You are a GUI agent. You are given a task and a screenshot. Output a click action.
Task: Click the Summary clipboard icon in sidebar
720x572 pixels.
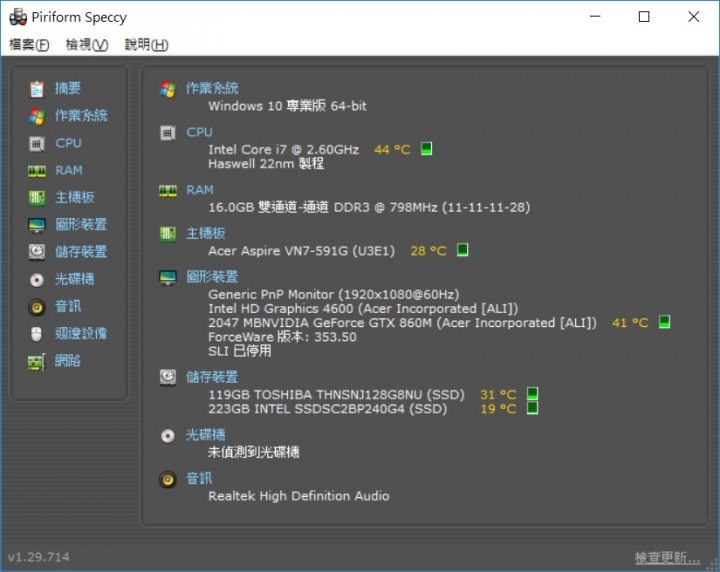tap(37, 89)
